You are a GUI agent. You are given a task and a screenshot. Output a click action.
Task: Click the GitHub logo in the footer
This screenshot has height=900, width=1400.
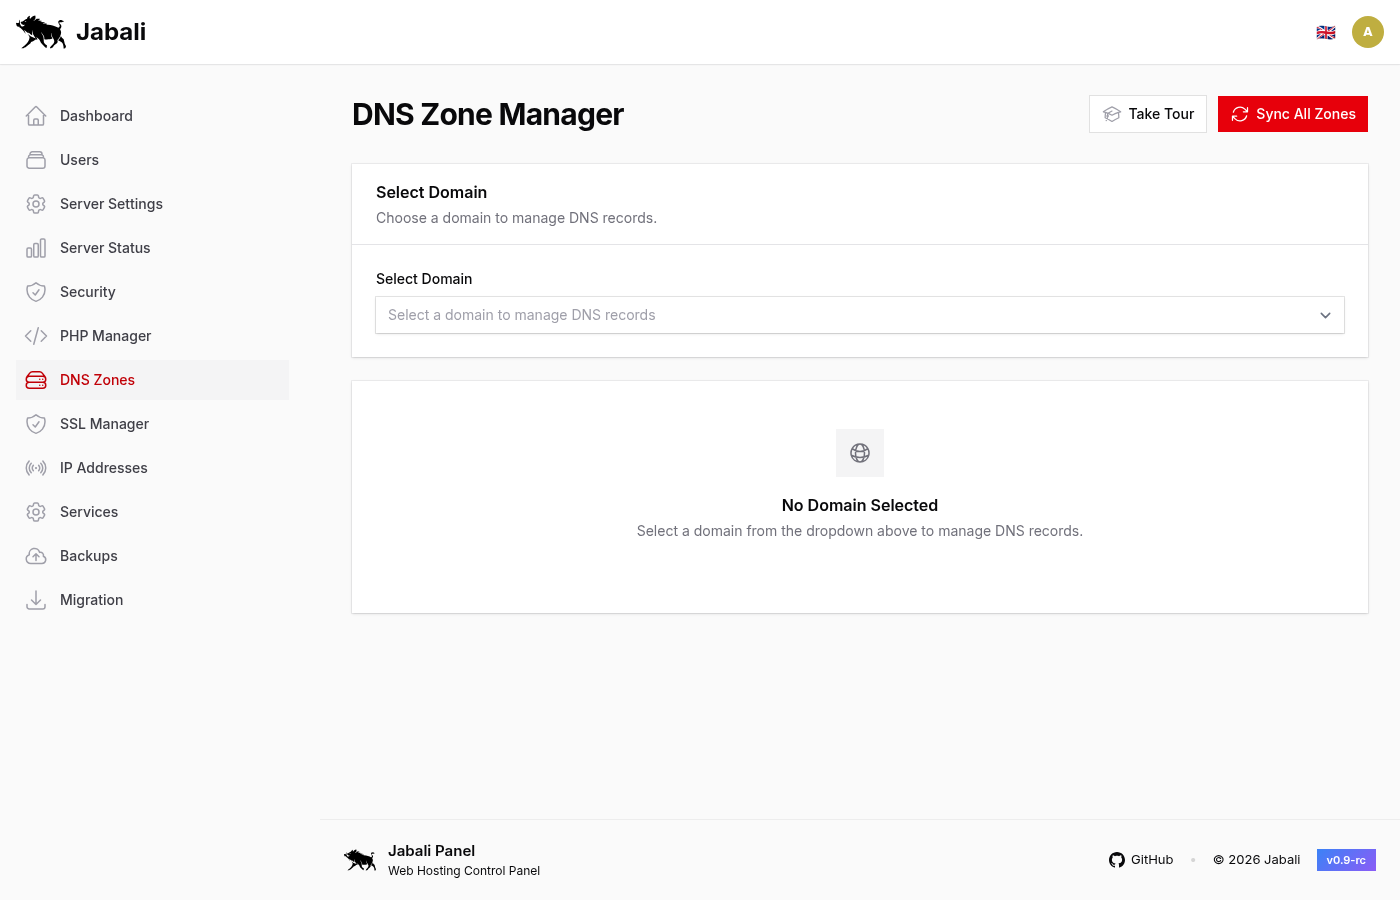[x=1117, y=859]
